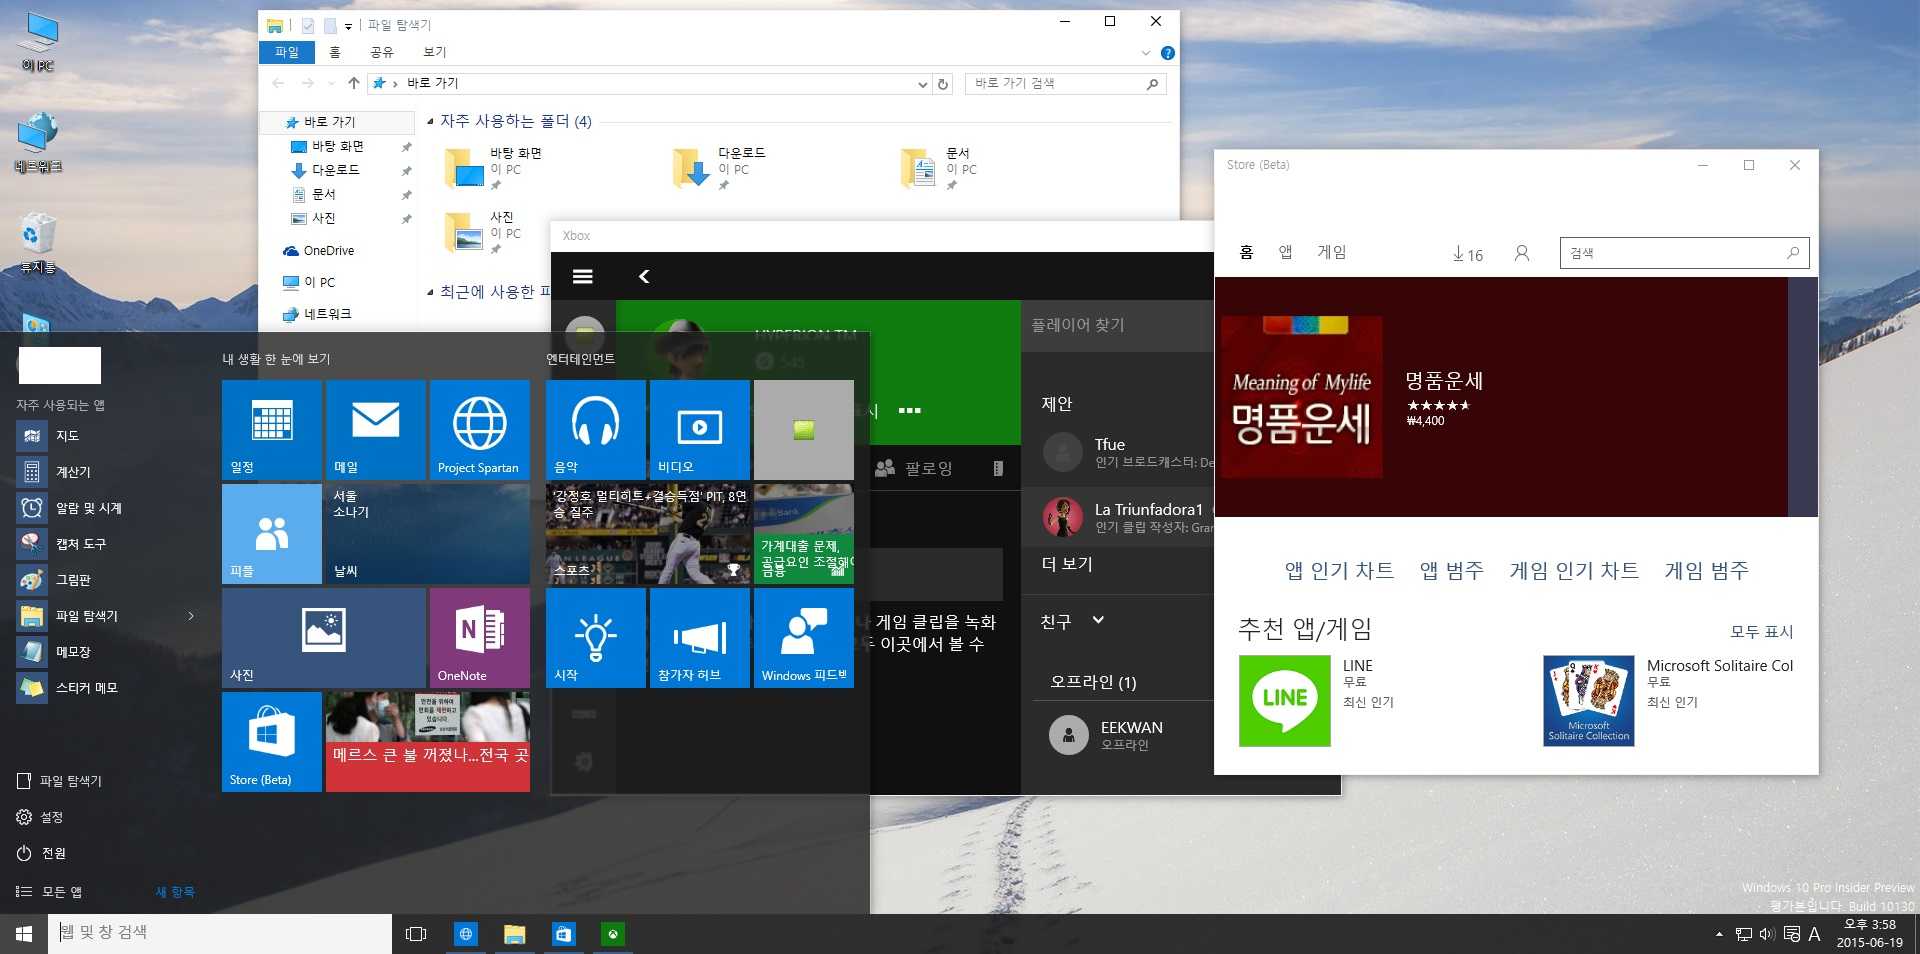Click Store icon on taskbar

[564, 934]
